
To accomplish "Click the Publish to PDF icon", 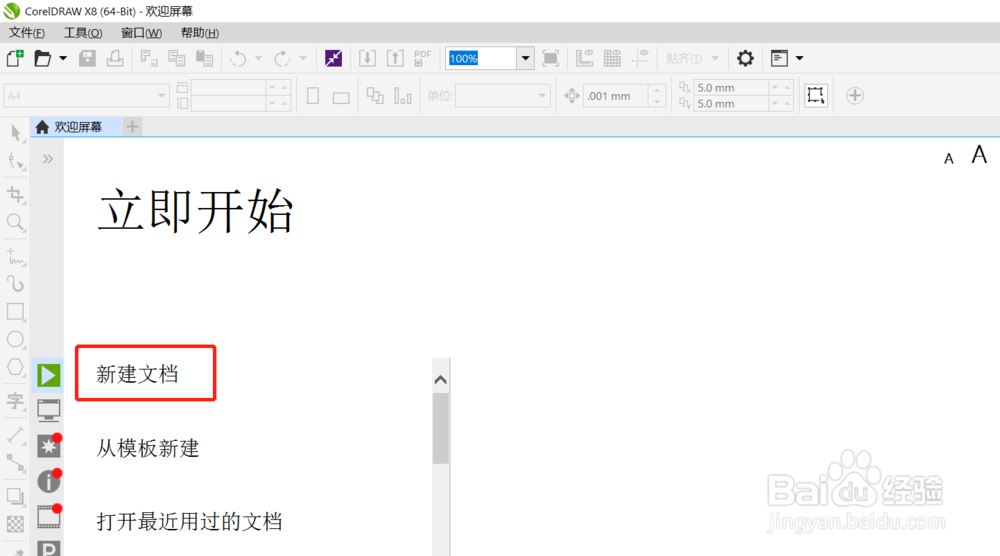I will [x=423, y=59].
